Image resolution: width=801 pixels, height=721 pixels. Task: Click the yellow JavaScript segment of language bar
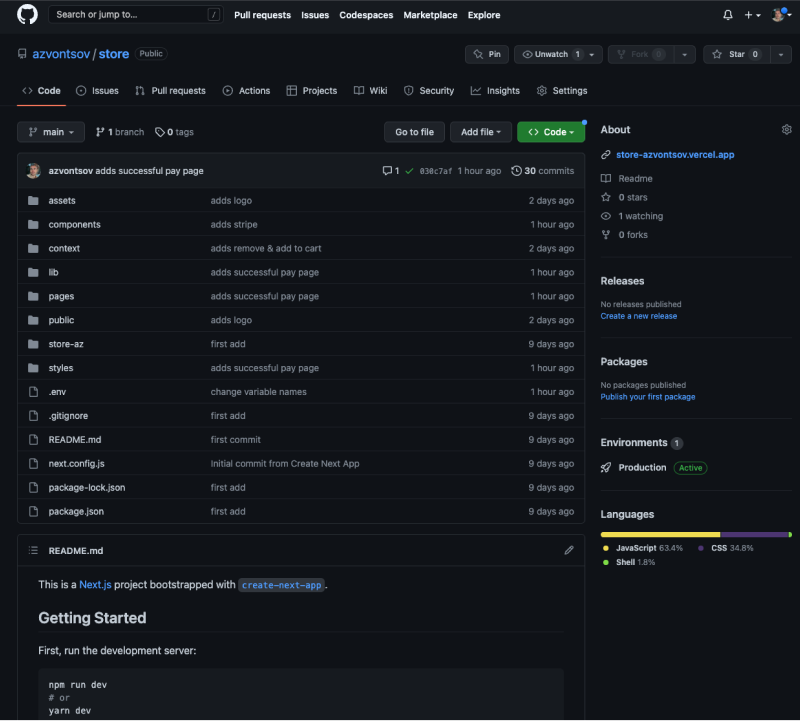(x=660, y=534)
